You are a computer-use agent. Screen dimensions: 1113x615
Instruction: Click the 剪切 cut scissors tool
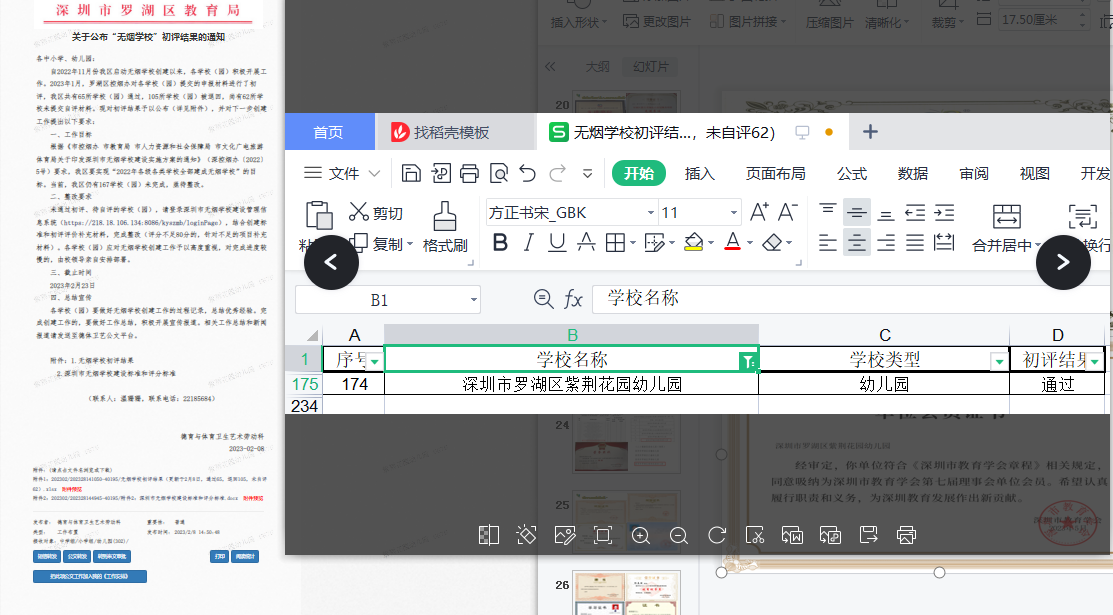pos(375,212)
